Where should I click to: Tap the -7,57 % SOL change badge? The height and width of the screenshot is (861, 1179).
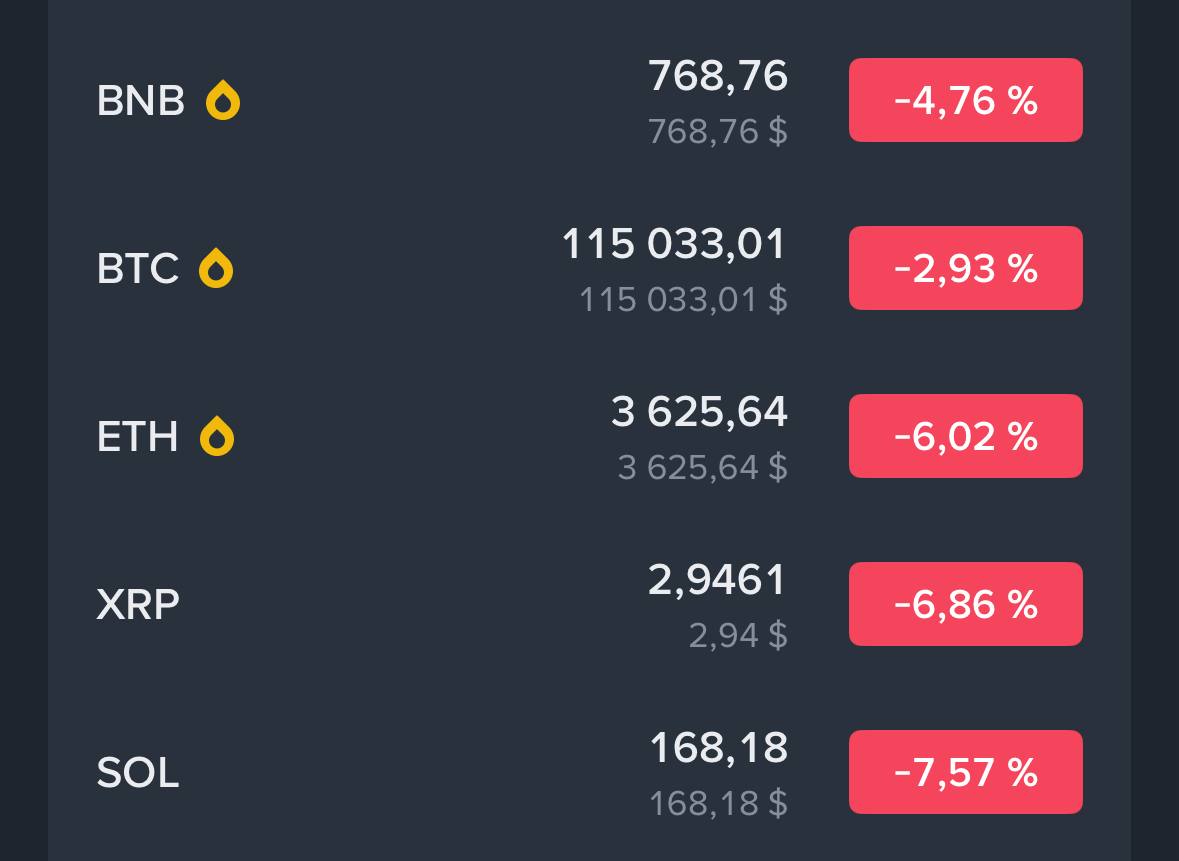(965, 772)
